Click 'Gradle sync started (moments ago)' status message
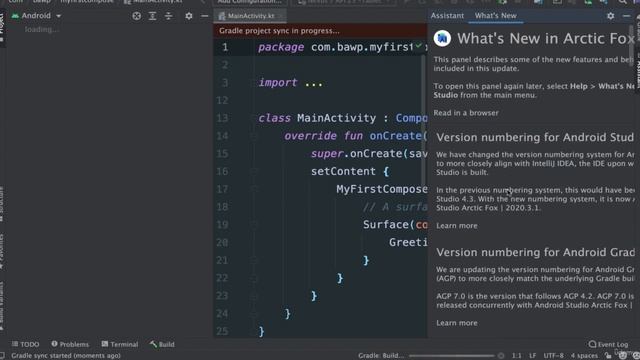 [x=66, y=356]
